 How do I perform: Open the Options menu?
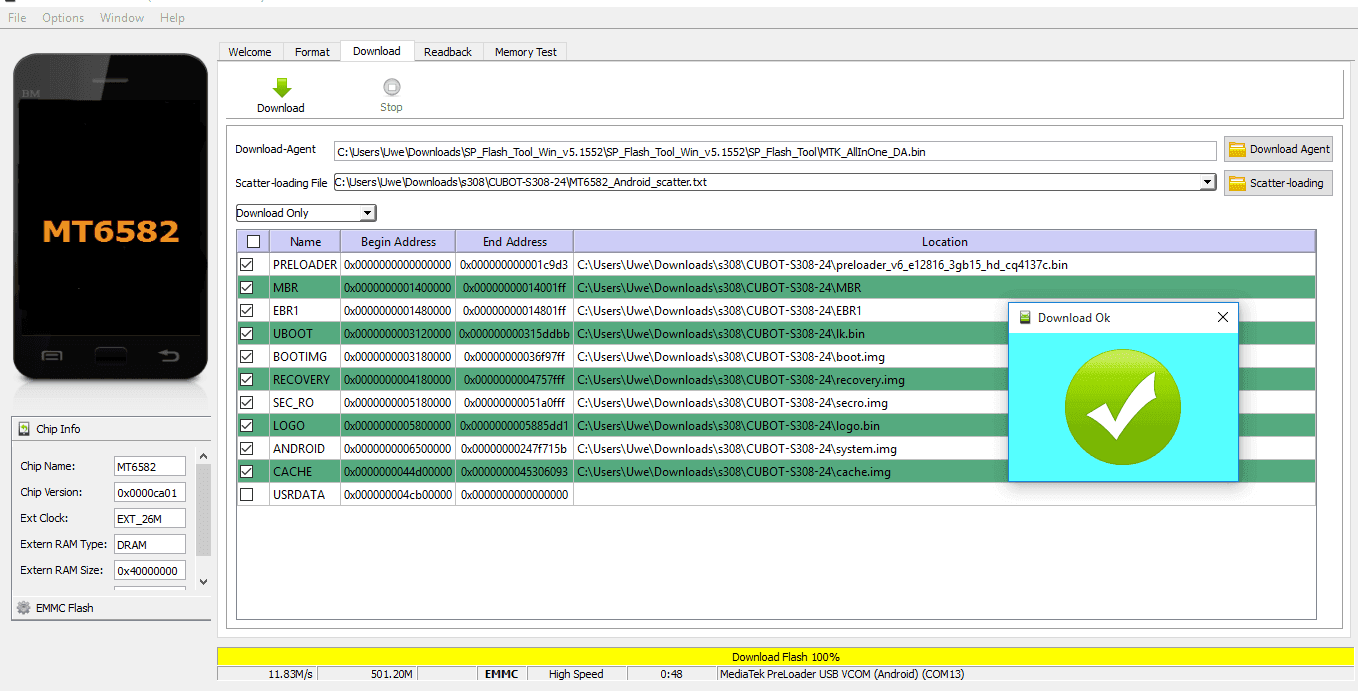63,18
